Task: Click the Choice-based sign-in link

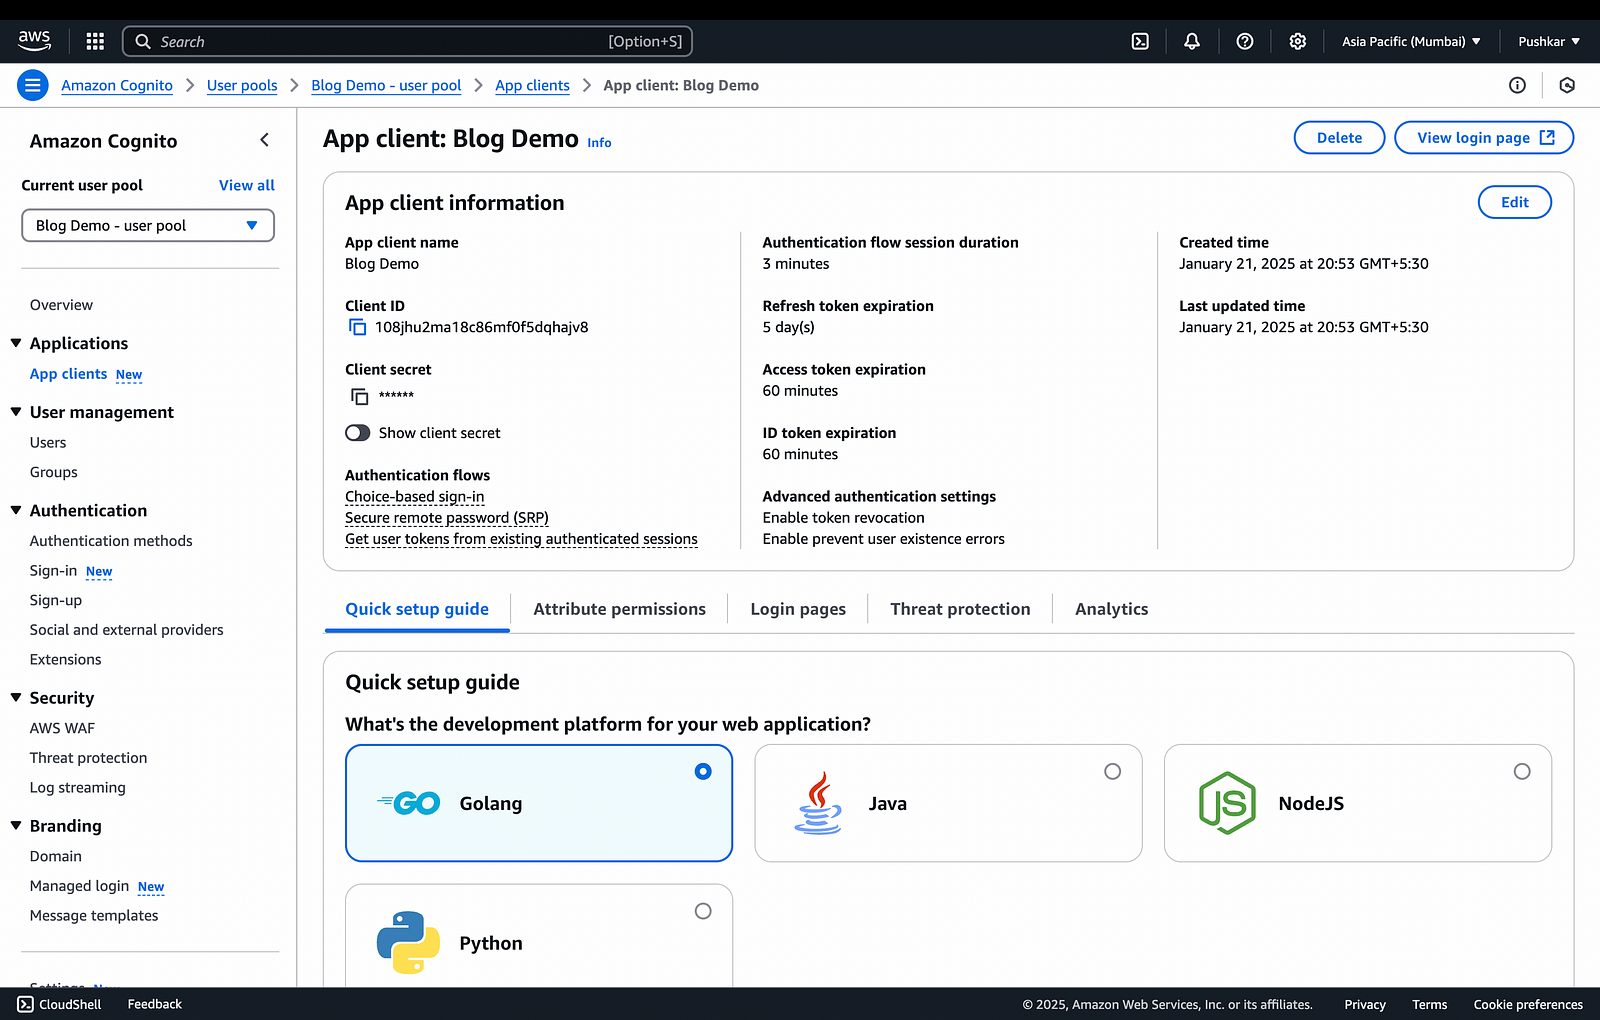Action: 414,496
